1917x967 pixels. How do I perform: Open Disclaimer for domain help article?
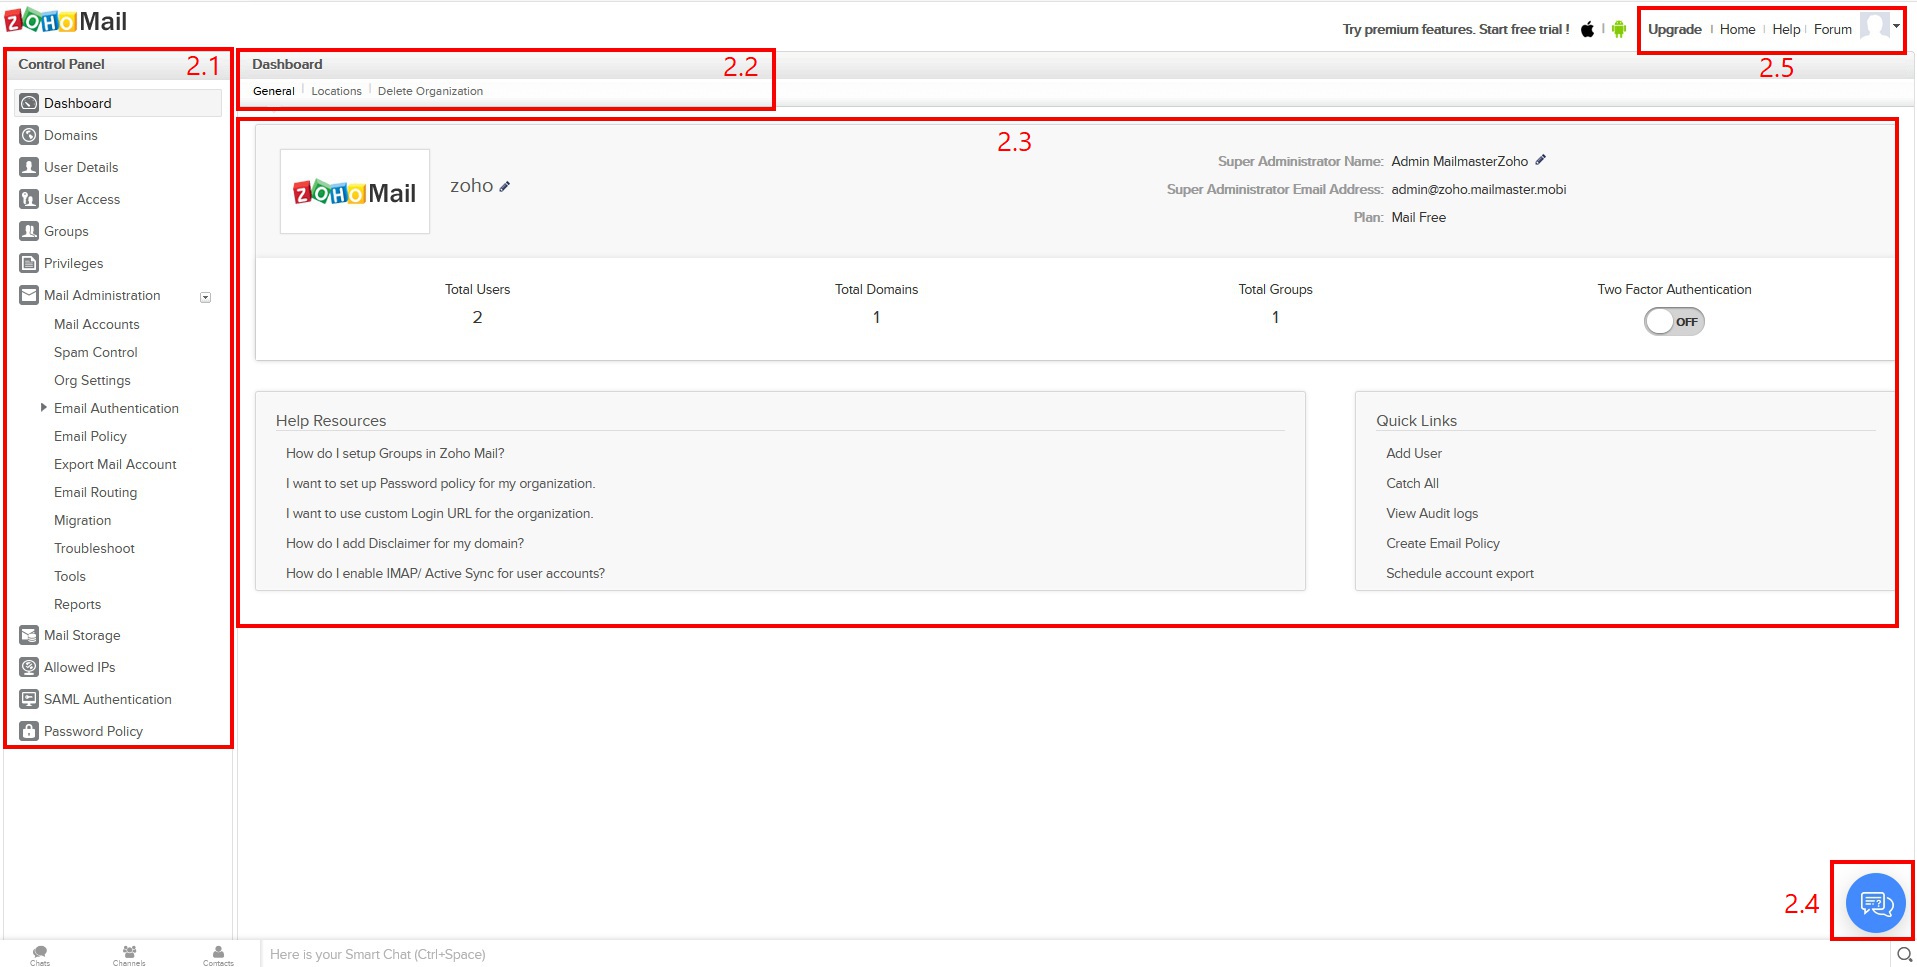click(x=405, y=543)
